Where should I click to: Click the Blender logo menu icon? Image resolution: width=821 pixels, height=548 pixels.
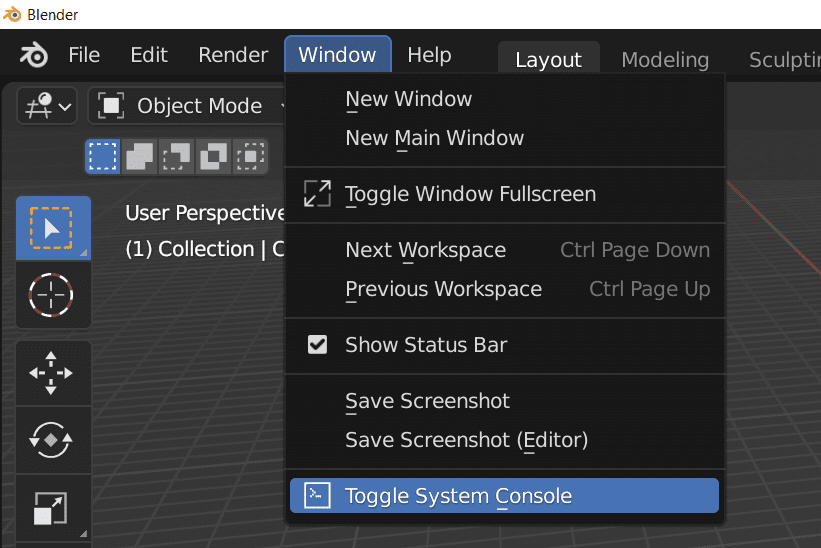pos(34,55)
